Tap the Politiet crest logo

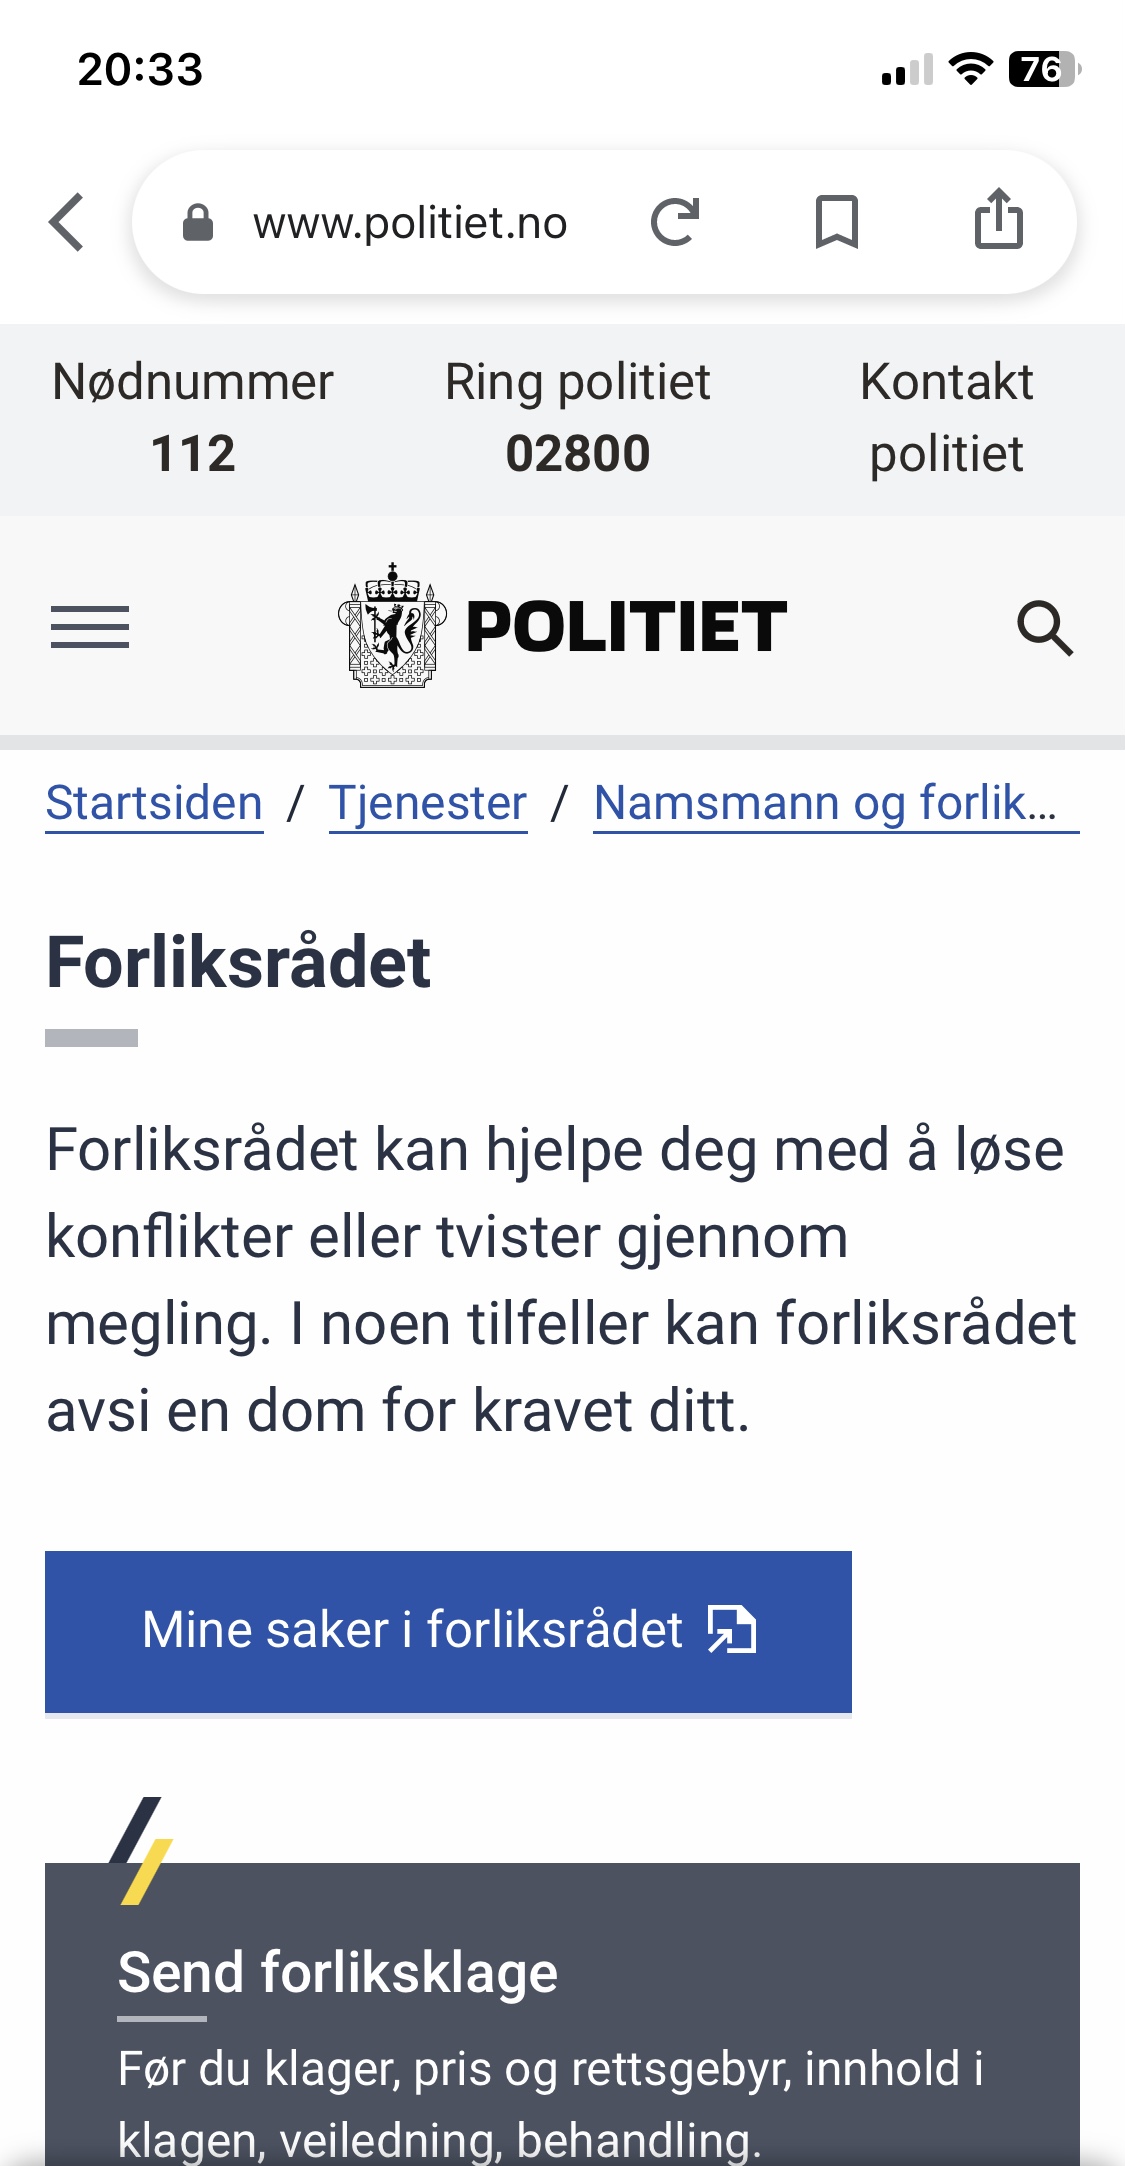(392, 626)
